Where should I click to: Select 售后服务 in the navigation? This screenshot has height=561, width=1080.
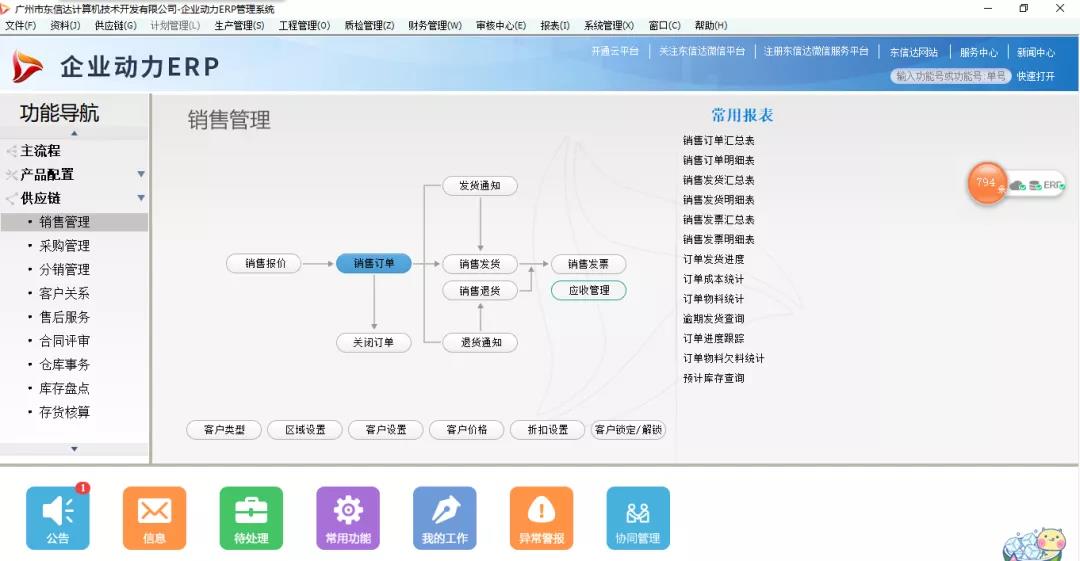(x=64, y=317)
